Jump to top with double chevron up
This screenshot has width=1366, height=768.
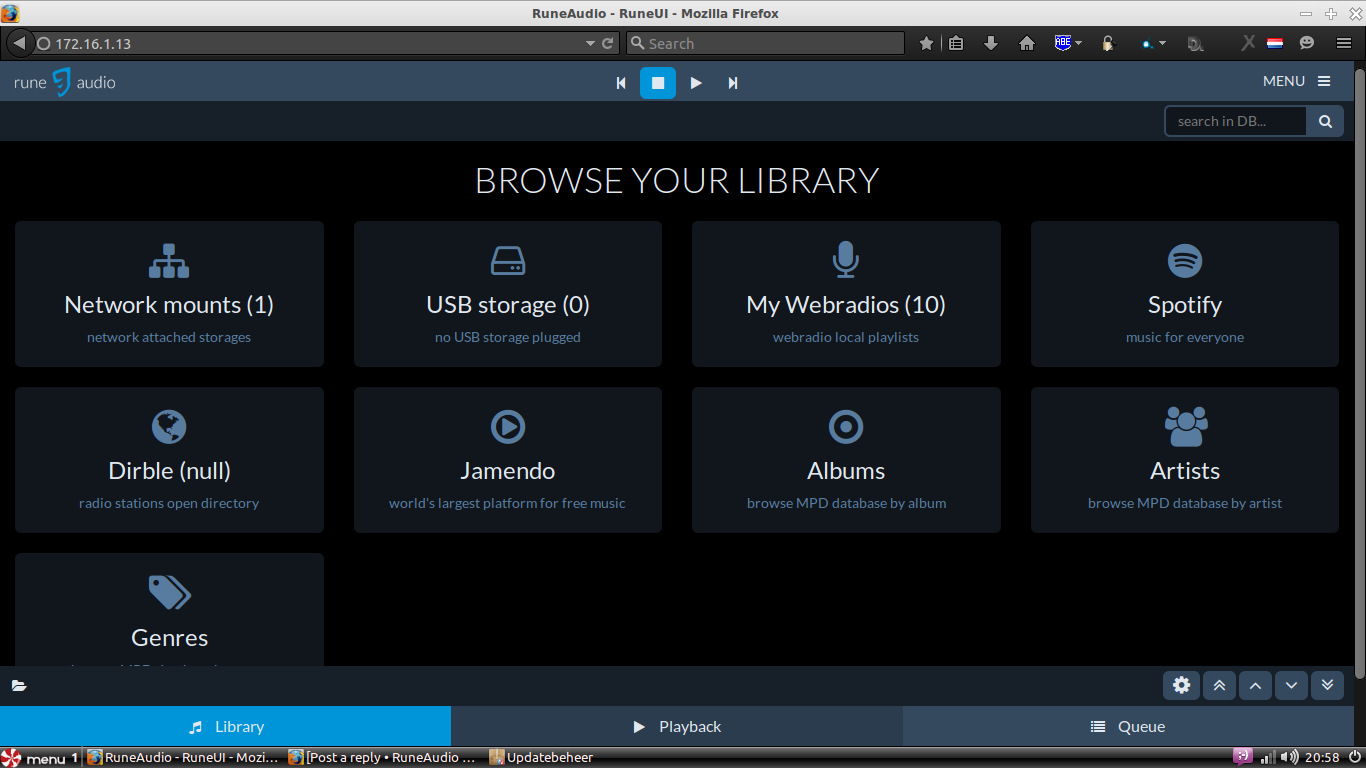coord(1219,685)
